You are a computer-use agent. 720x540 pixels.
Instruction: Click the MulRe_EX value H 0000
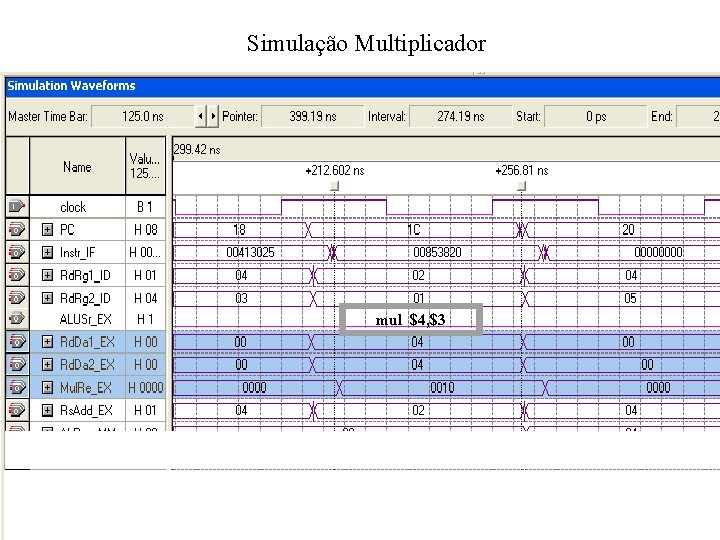click(146, 388)
